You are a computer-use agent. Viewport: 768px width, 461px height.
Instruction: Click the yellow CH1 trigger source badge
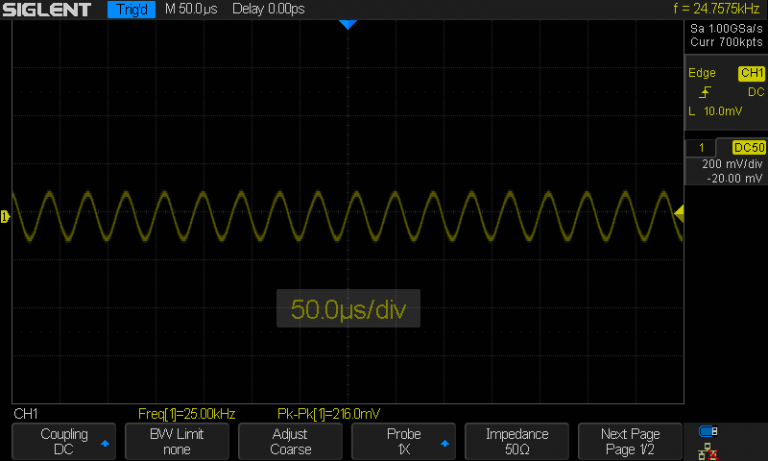(x=750, y=74)
